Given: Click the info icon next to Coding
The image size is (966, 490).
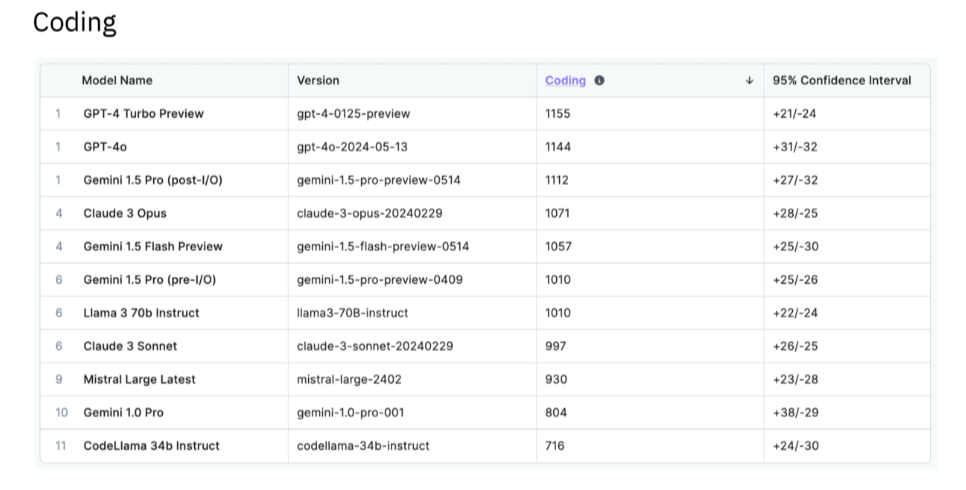Looking at the screenshot, I should point(599,81).
